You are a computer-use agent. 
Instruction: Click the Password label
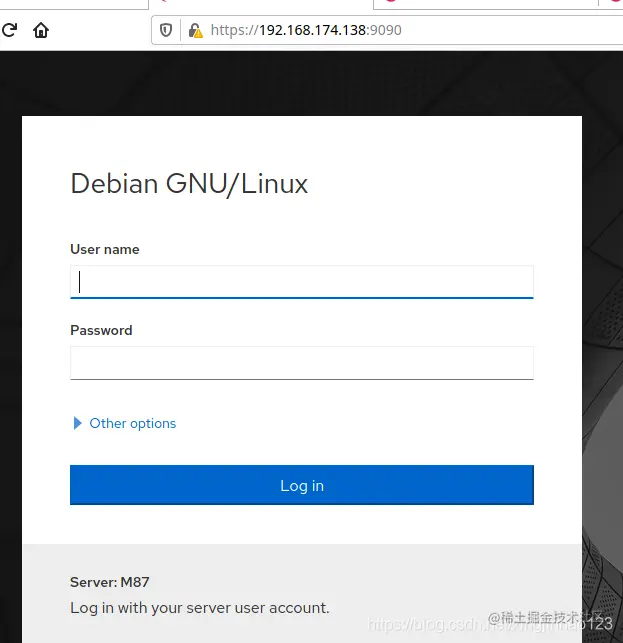(101, 331)
